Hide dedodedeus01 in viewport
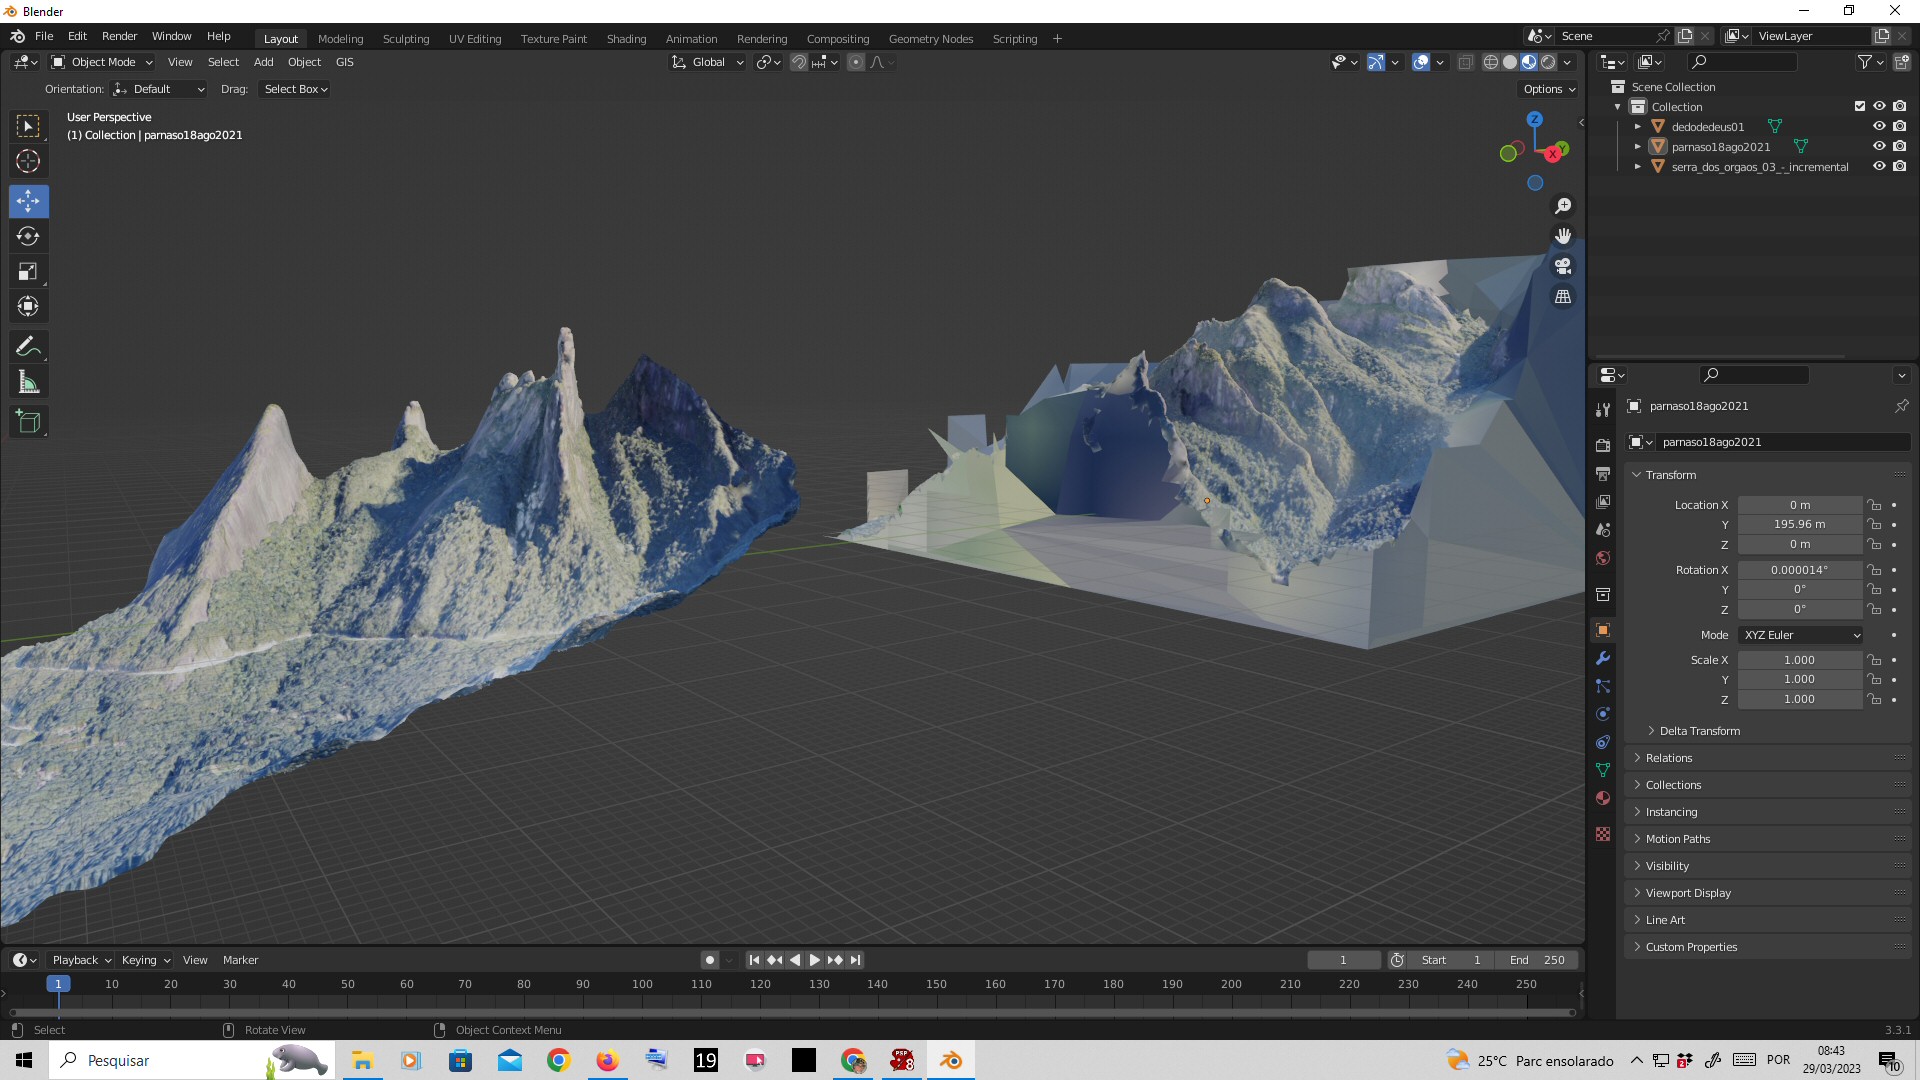Viewport: 1920px width, 1080px height. 1879,126
